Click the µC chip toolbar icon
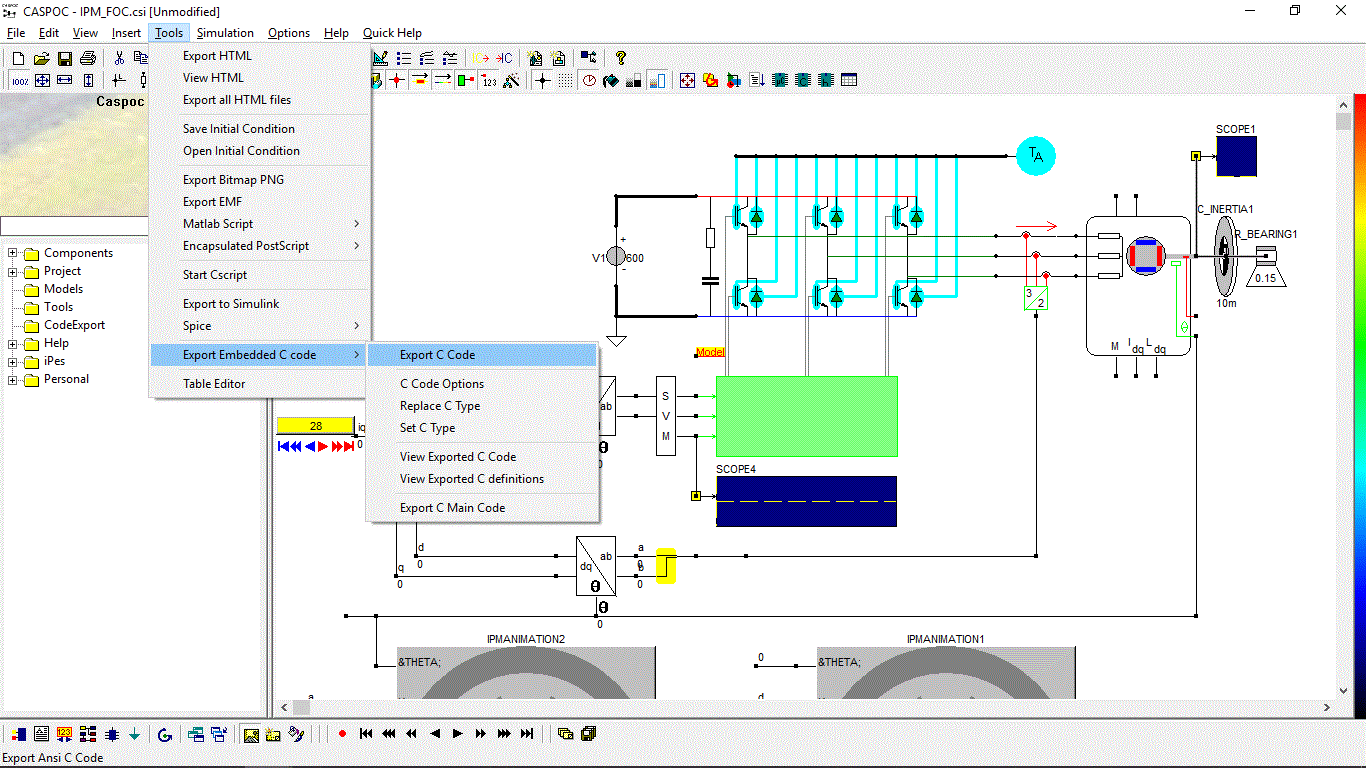Screen dimensions: 1366x768 (x=781, y=80)
